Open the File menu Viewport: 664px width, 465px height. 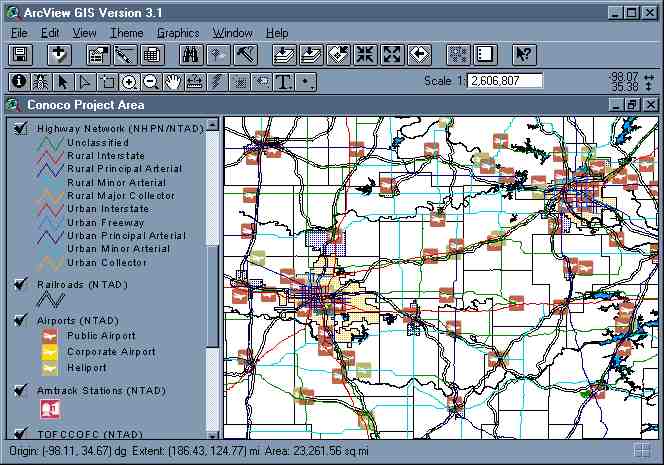19,33
